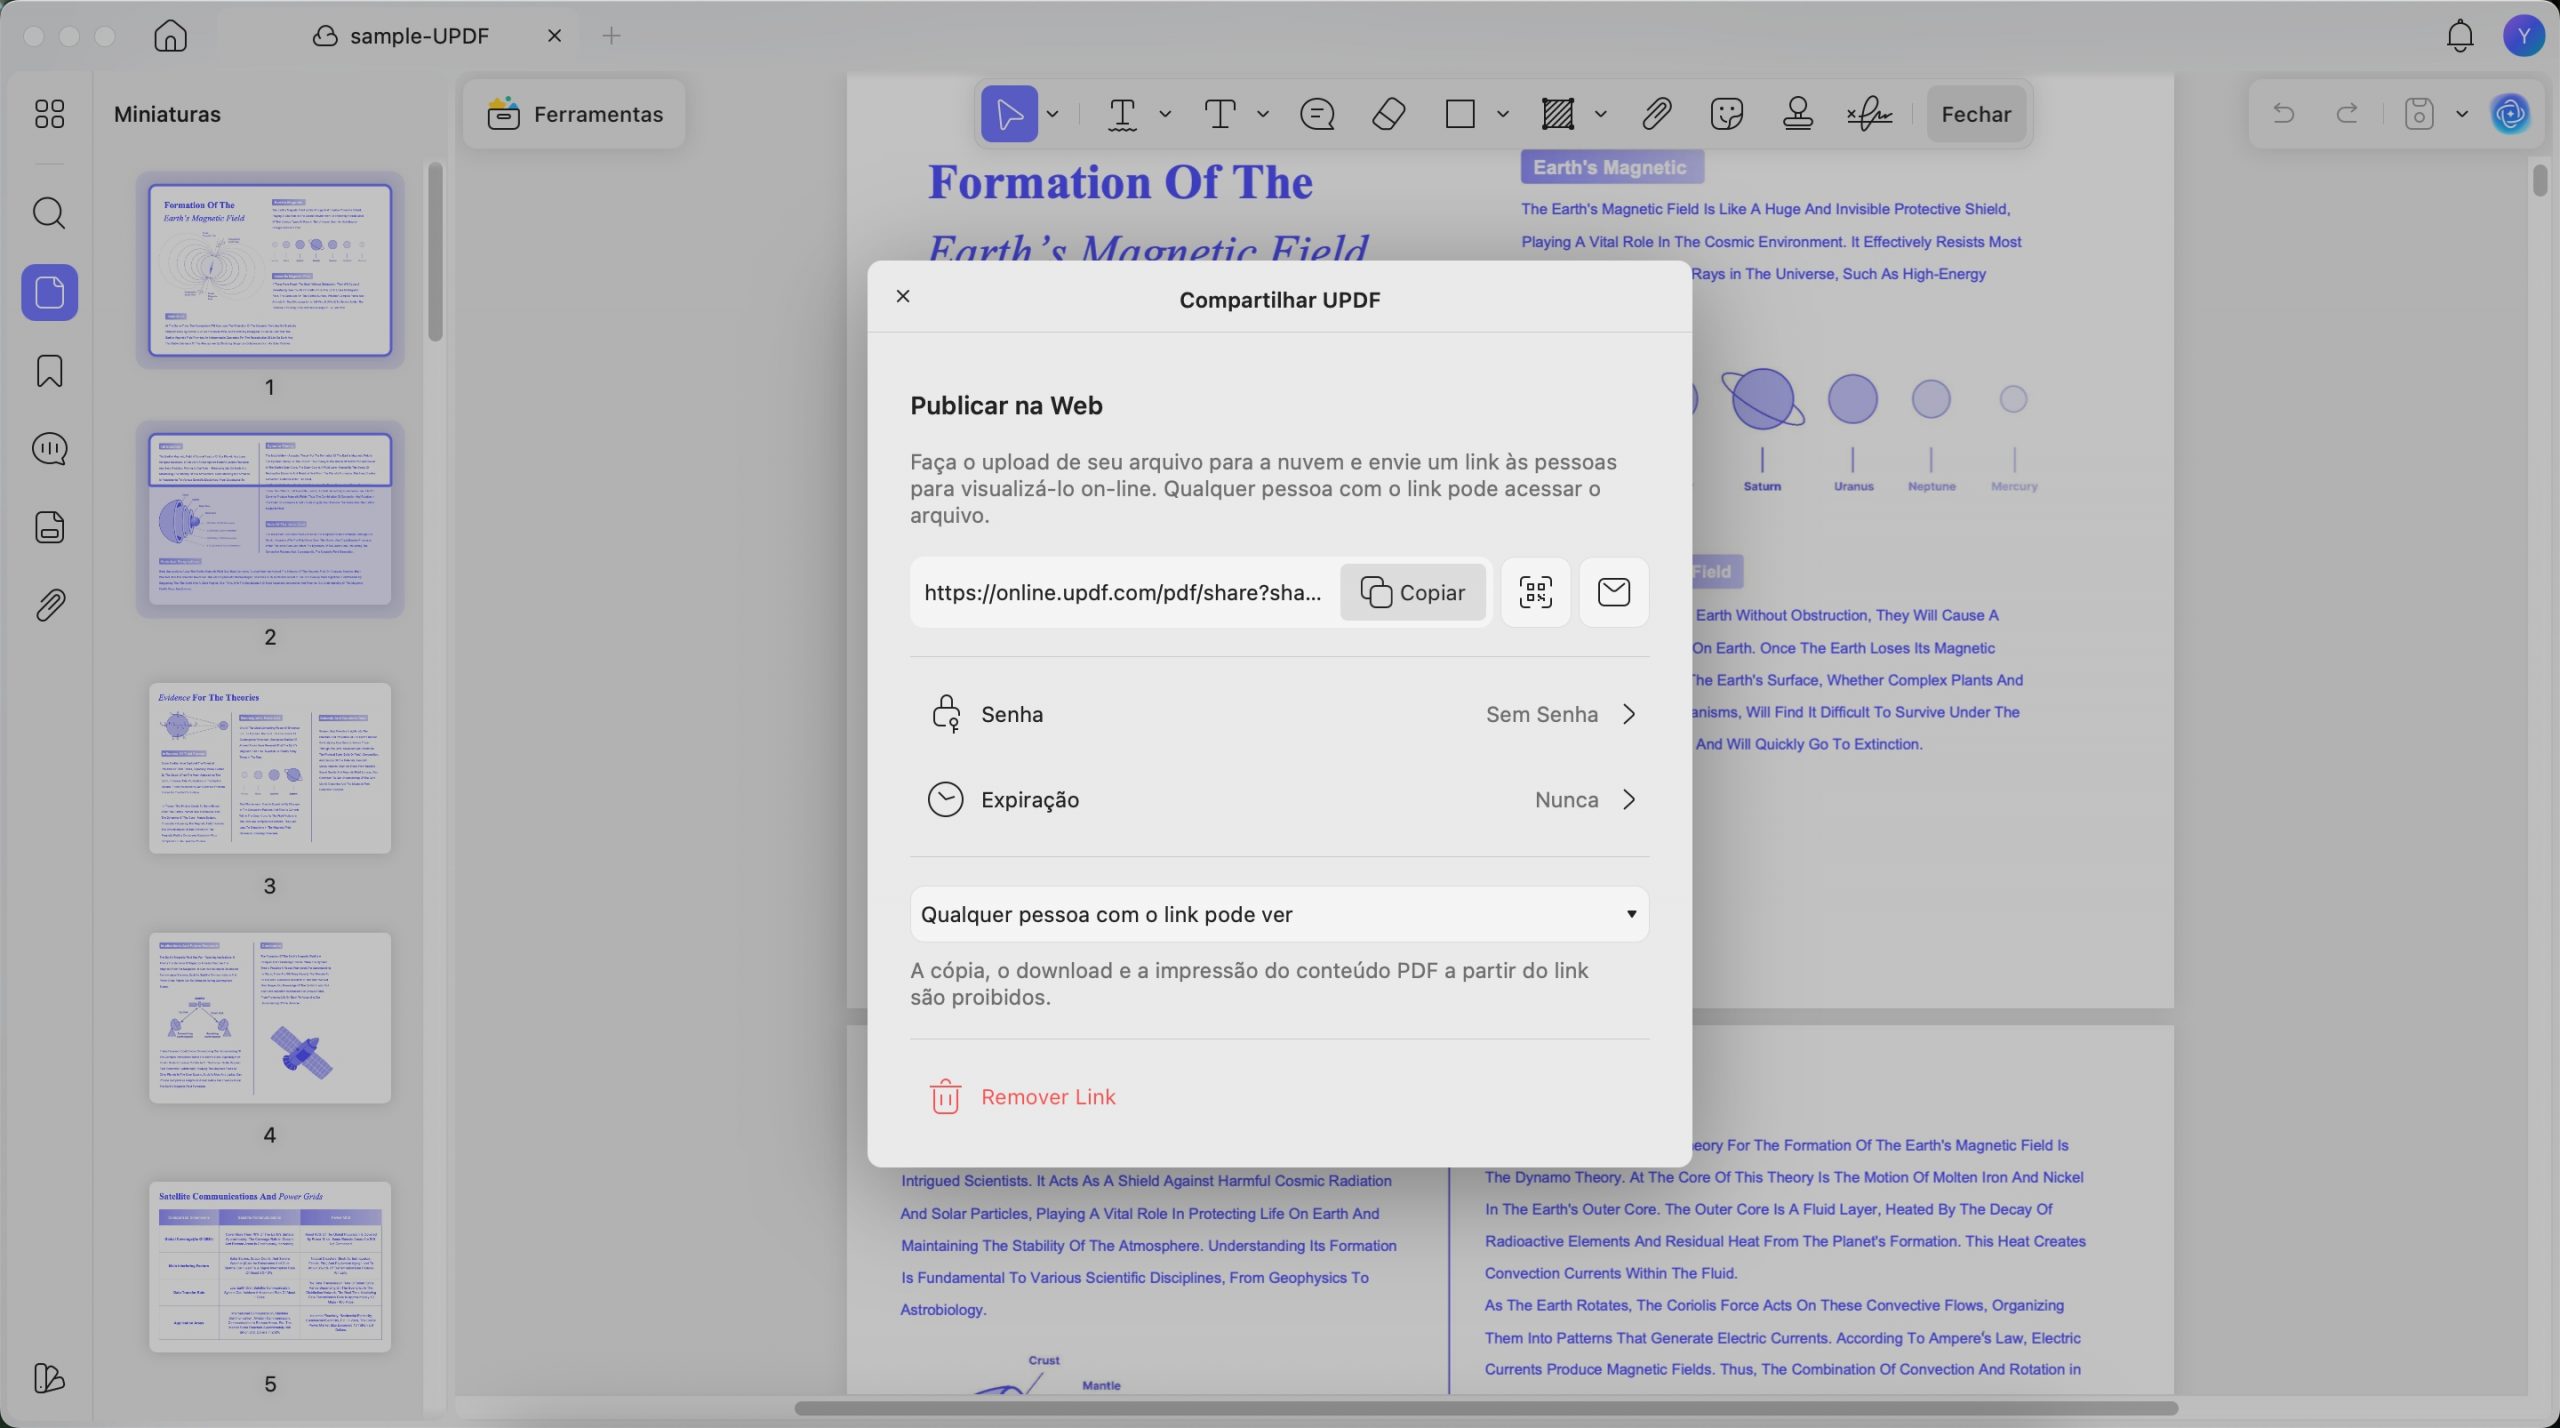The image size is (2560, 1428).
Task: Open the sticker tool
Action: point(1727,114)
